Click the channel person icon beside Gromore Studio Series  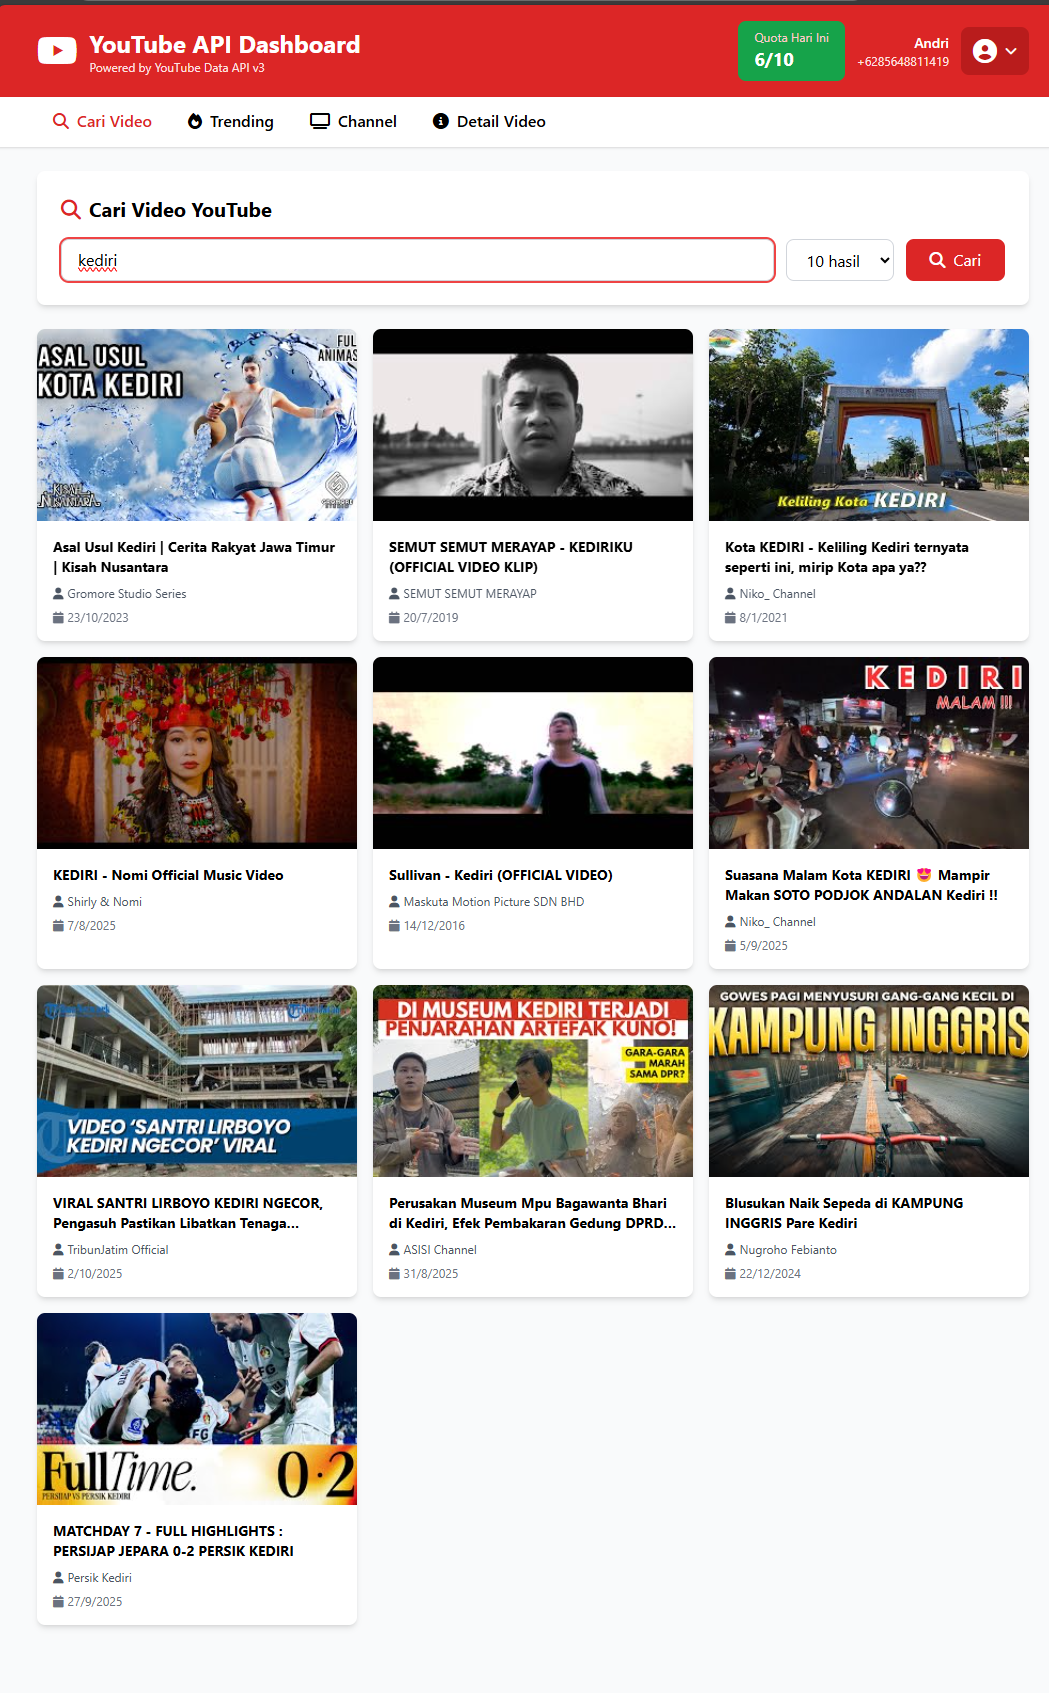point(58,594)
